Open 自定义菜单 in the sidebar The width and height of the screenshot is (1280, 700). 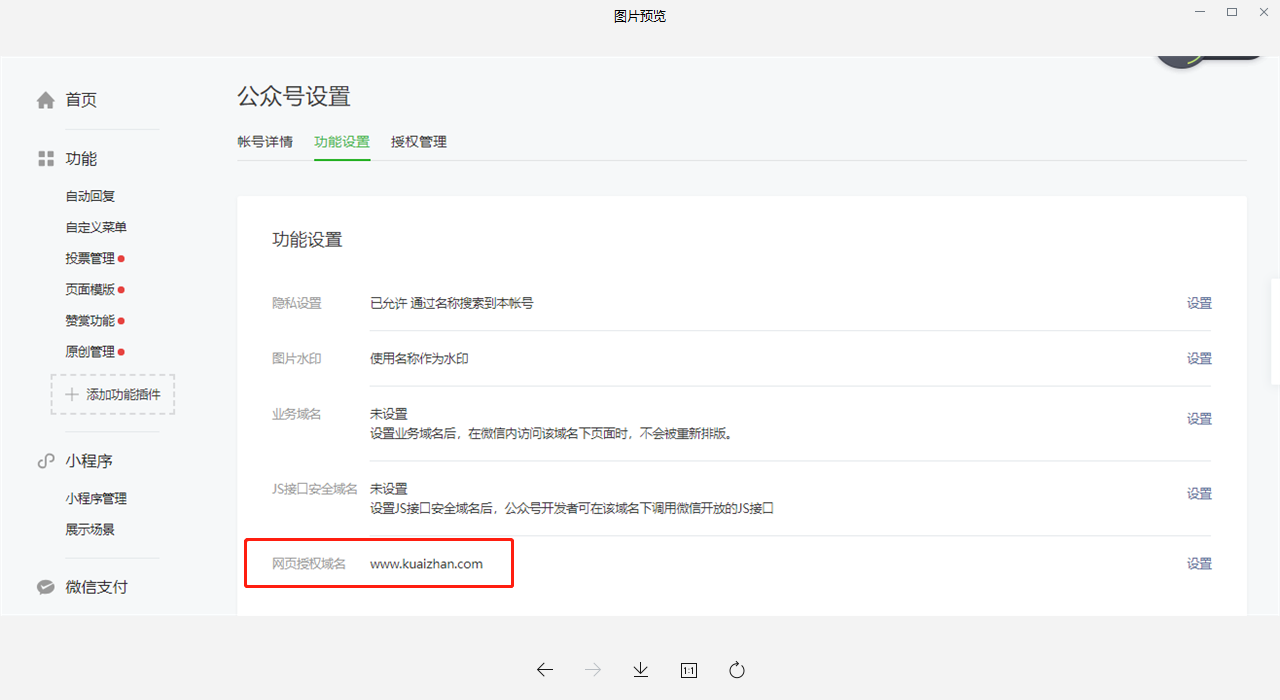coord(96,227)
